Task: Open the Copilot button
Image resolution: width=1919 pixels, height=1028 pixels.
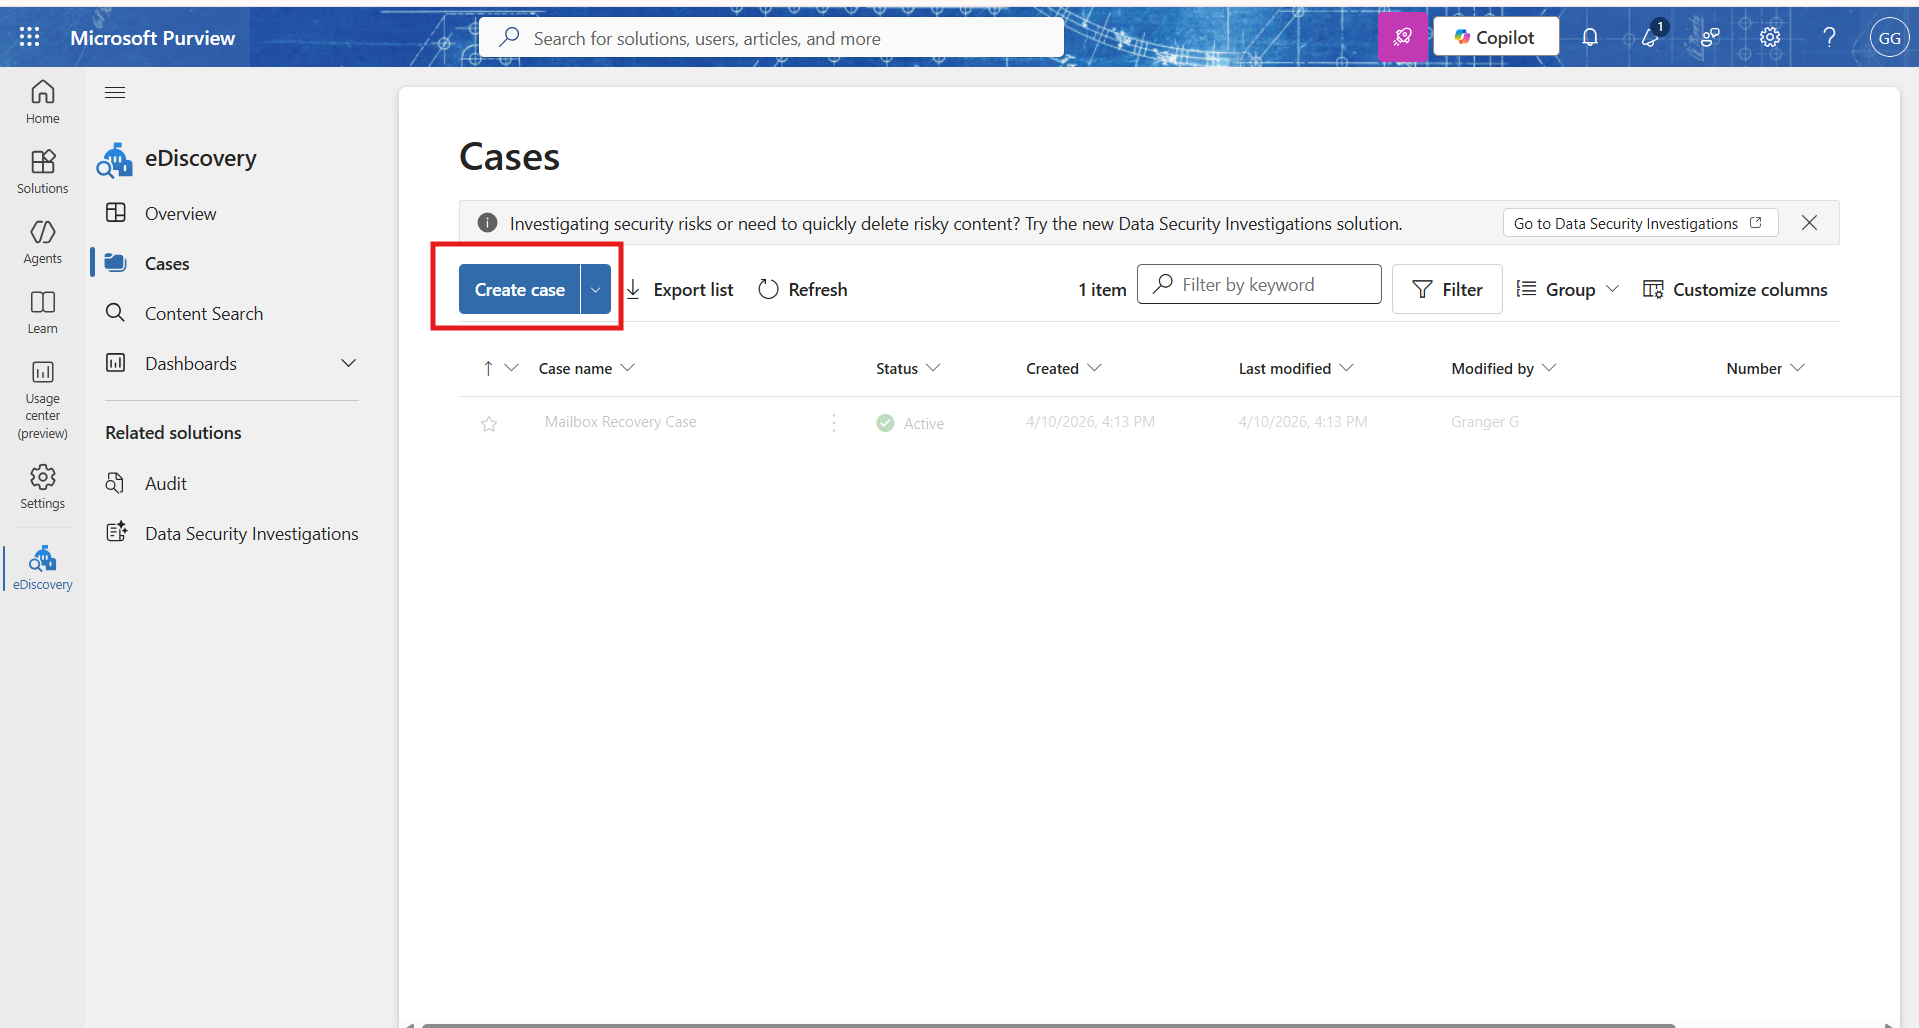Action: [1495, 37]
